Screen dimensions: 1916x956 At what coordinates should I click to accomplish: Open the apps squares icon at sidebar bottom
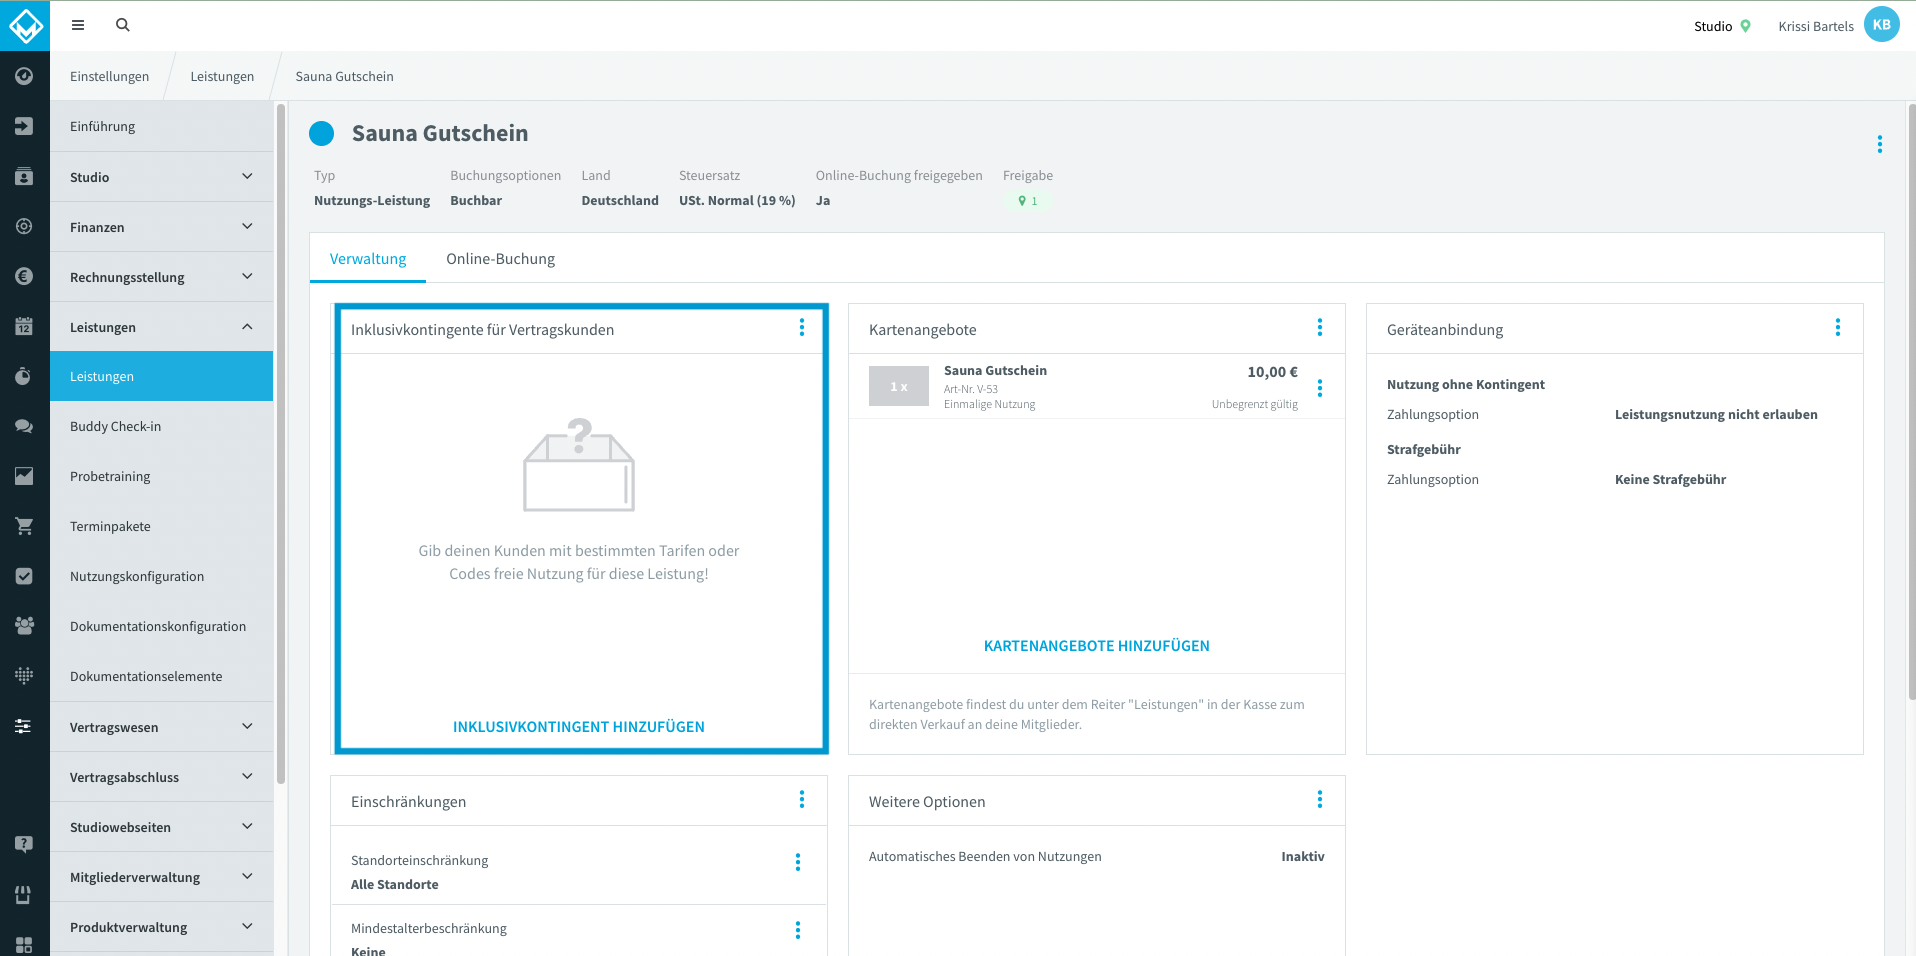pyautogui.click(x=24, y=944)
